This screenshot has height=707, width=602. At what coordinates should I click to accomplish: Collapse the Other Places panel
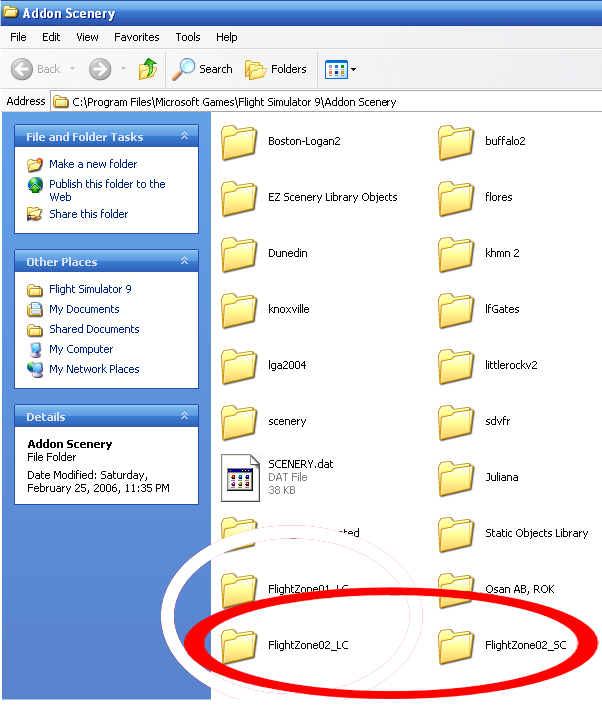[184, 261]
